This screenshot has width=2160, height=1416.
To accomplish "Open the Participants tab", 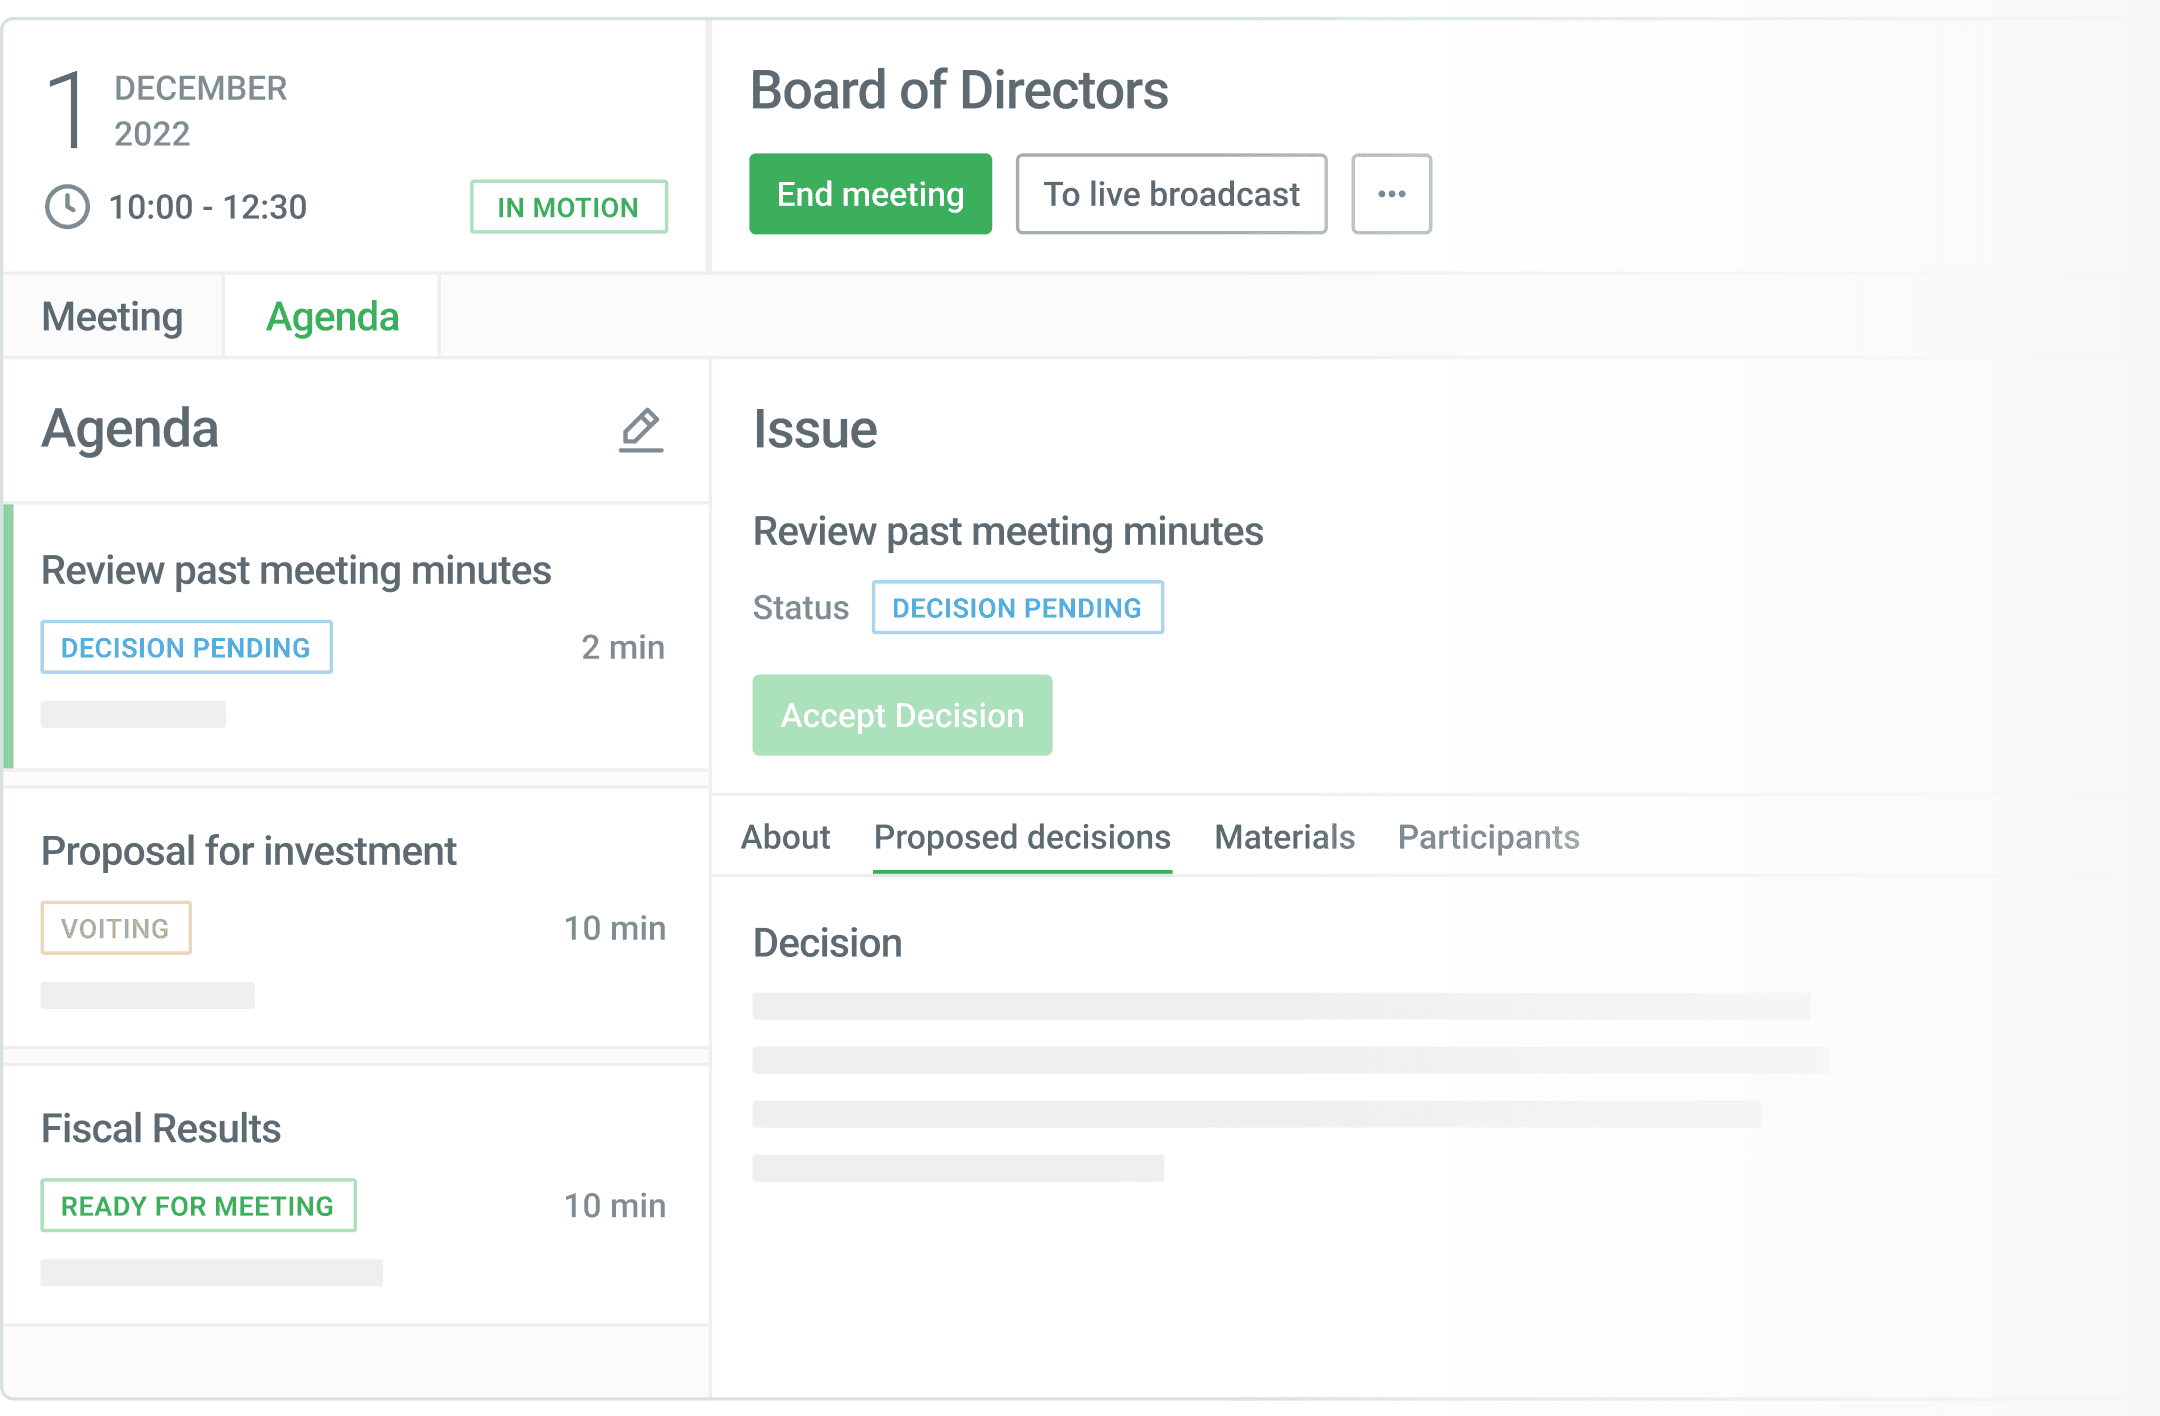I will pos(1488,837).
